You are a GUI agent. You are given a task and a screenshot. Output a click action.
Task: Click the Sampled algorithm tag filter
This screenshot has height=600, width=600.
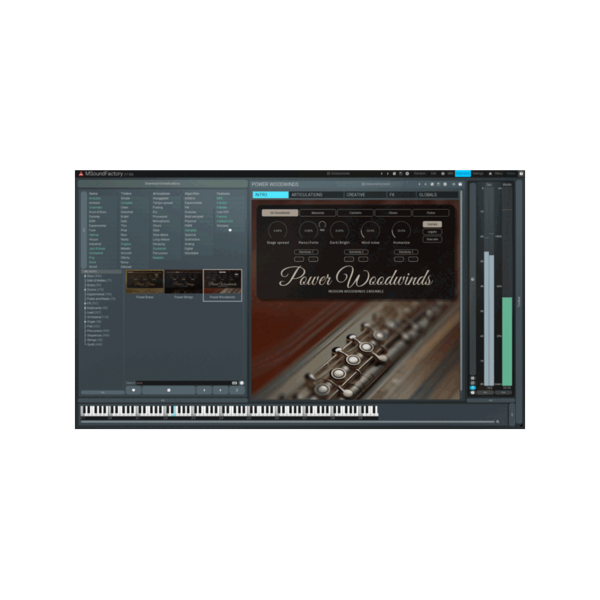[191, 230]
